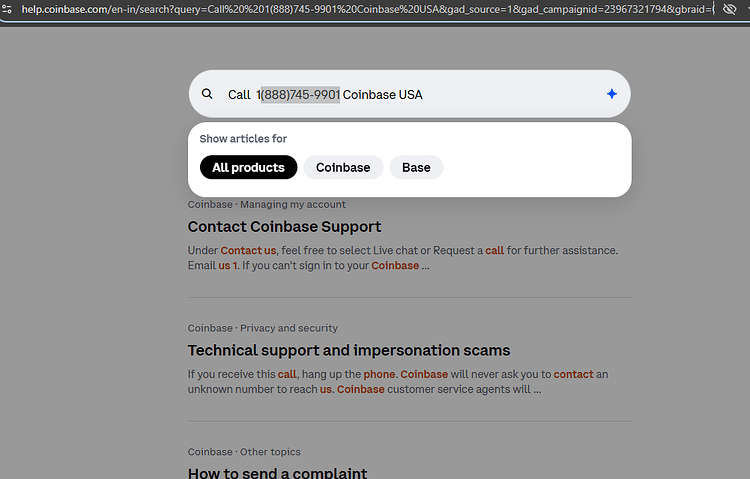Screen dimensions: 750x479
Task: Open the Contact Coinbase Support article
Action: click(x=284, y=226)
